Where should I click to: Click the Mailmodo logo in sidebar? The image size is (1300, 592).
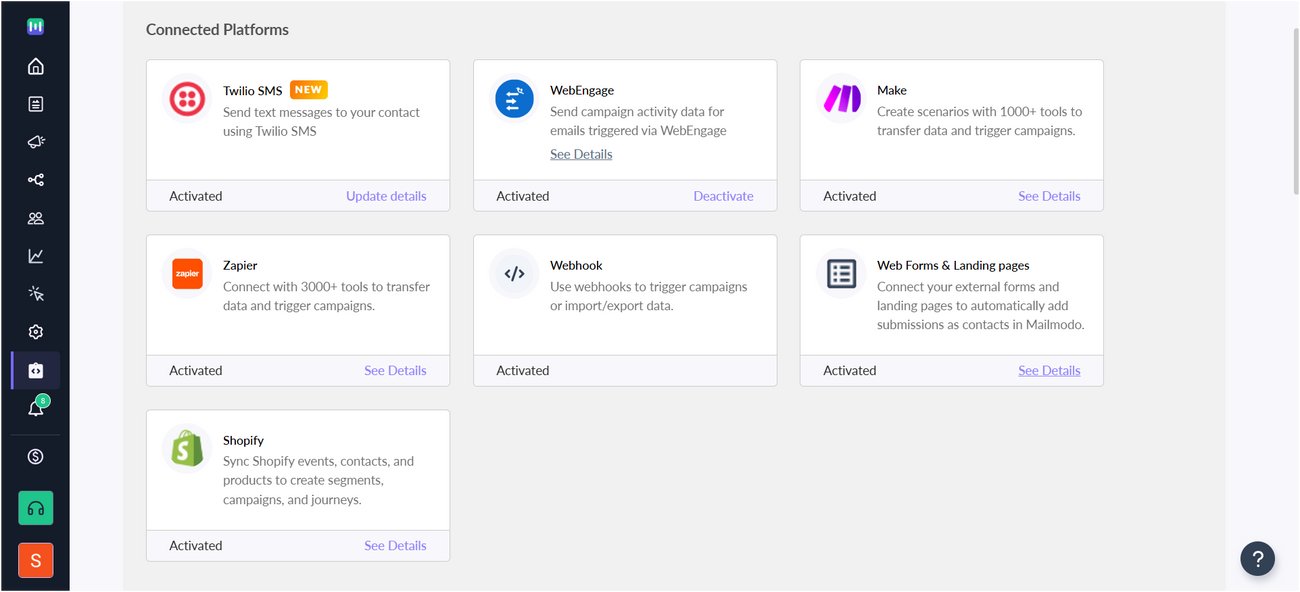point(35,27)
